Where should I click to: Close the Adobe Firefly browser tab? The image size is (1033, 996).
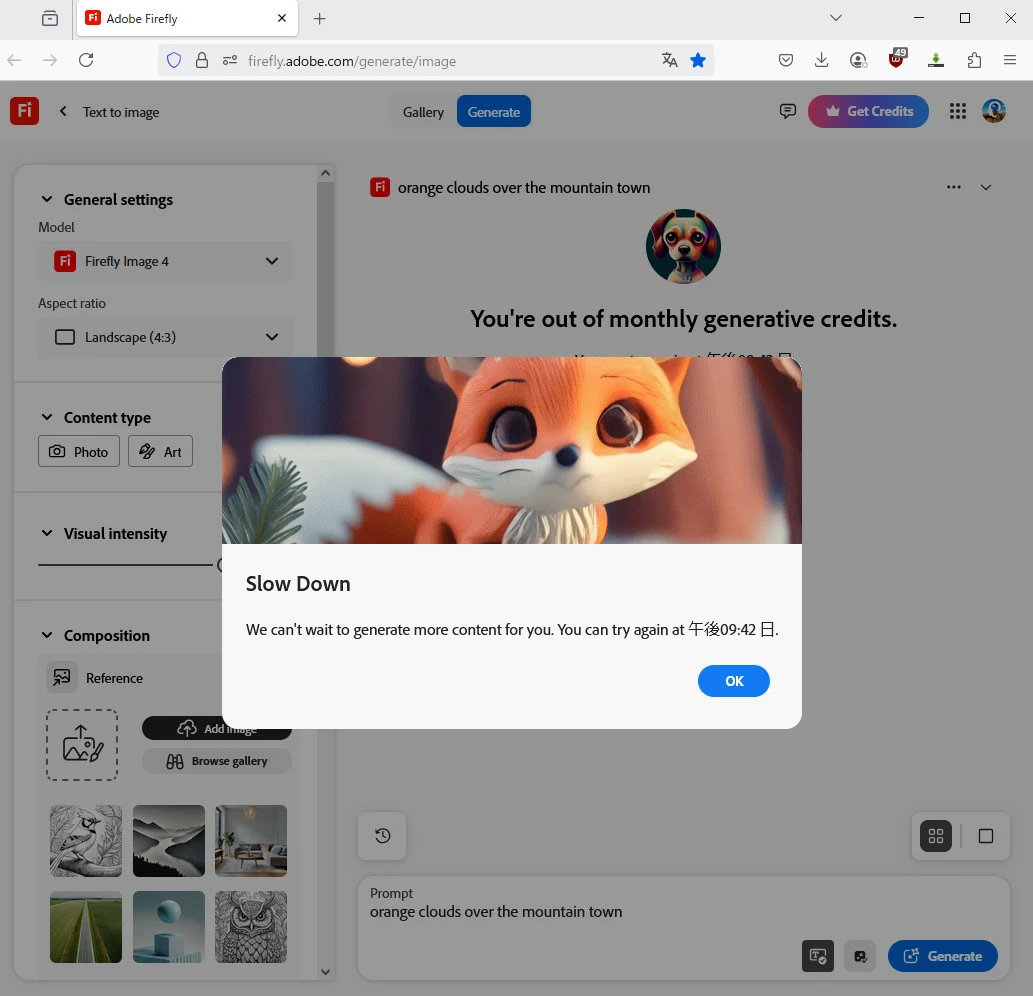click(x=282, y=18)
